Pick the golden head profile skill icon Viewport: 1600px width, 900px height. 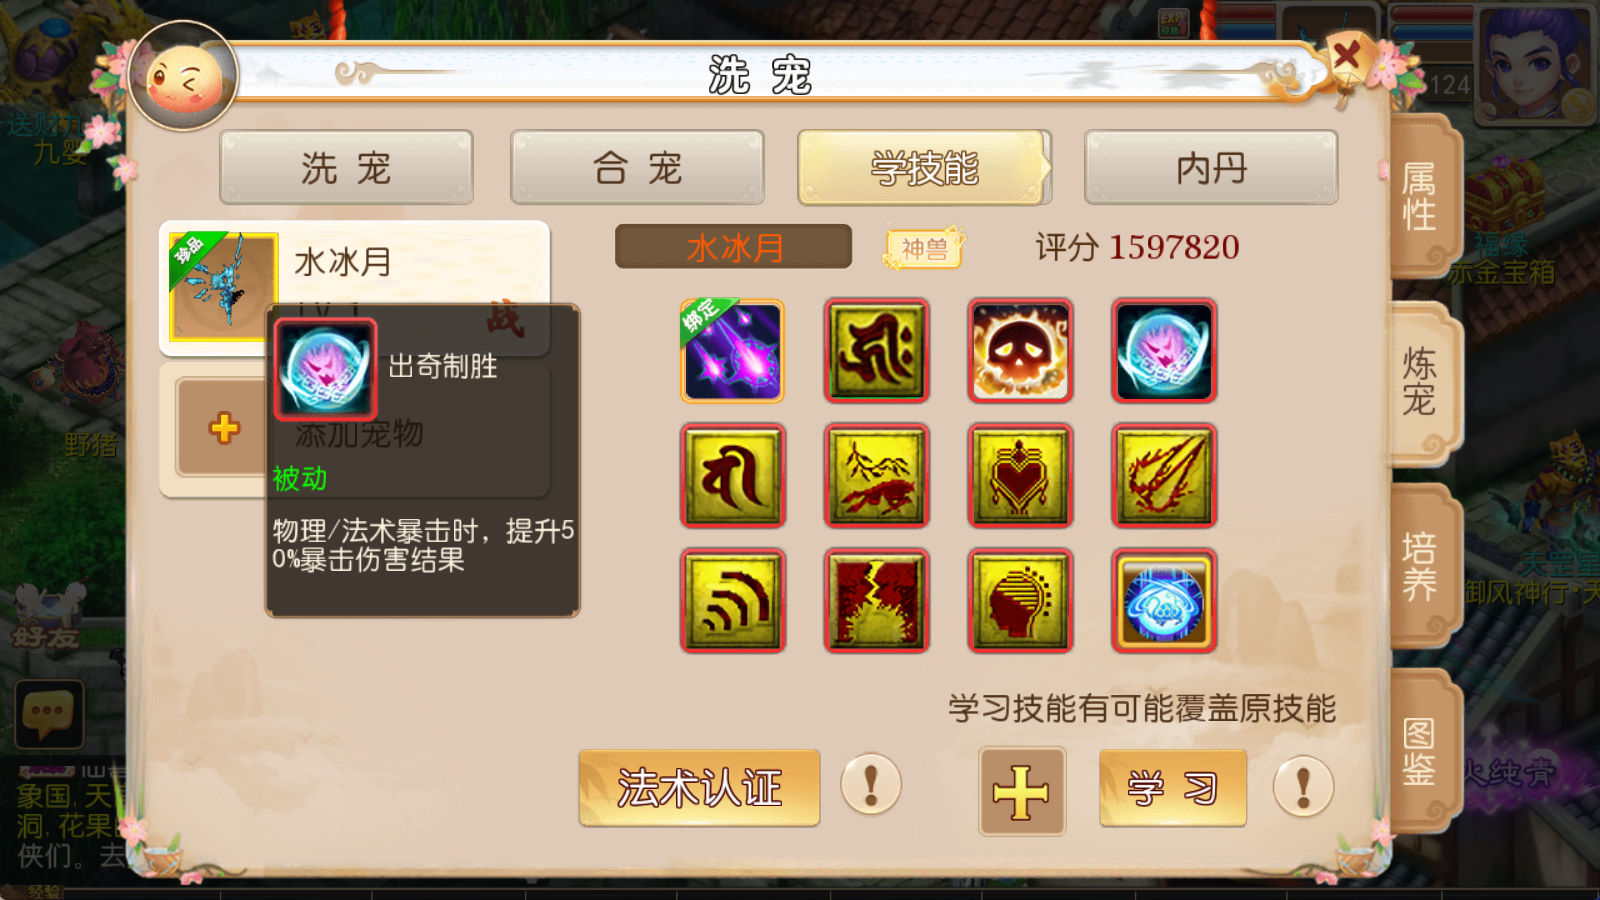pos(1020,601)
